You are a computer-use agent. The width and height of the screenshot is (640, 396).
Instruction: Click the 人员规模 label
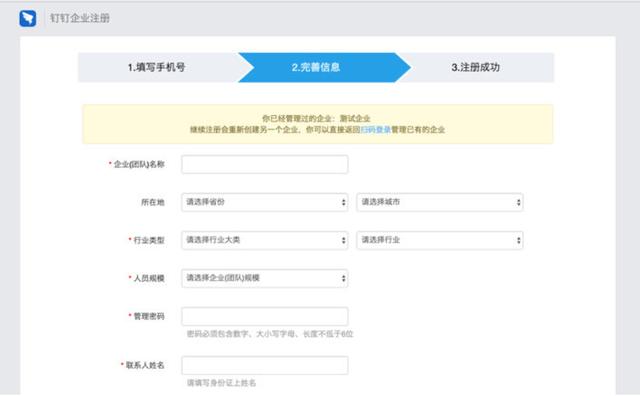click(x=149, y=278)
